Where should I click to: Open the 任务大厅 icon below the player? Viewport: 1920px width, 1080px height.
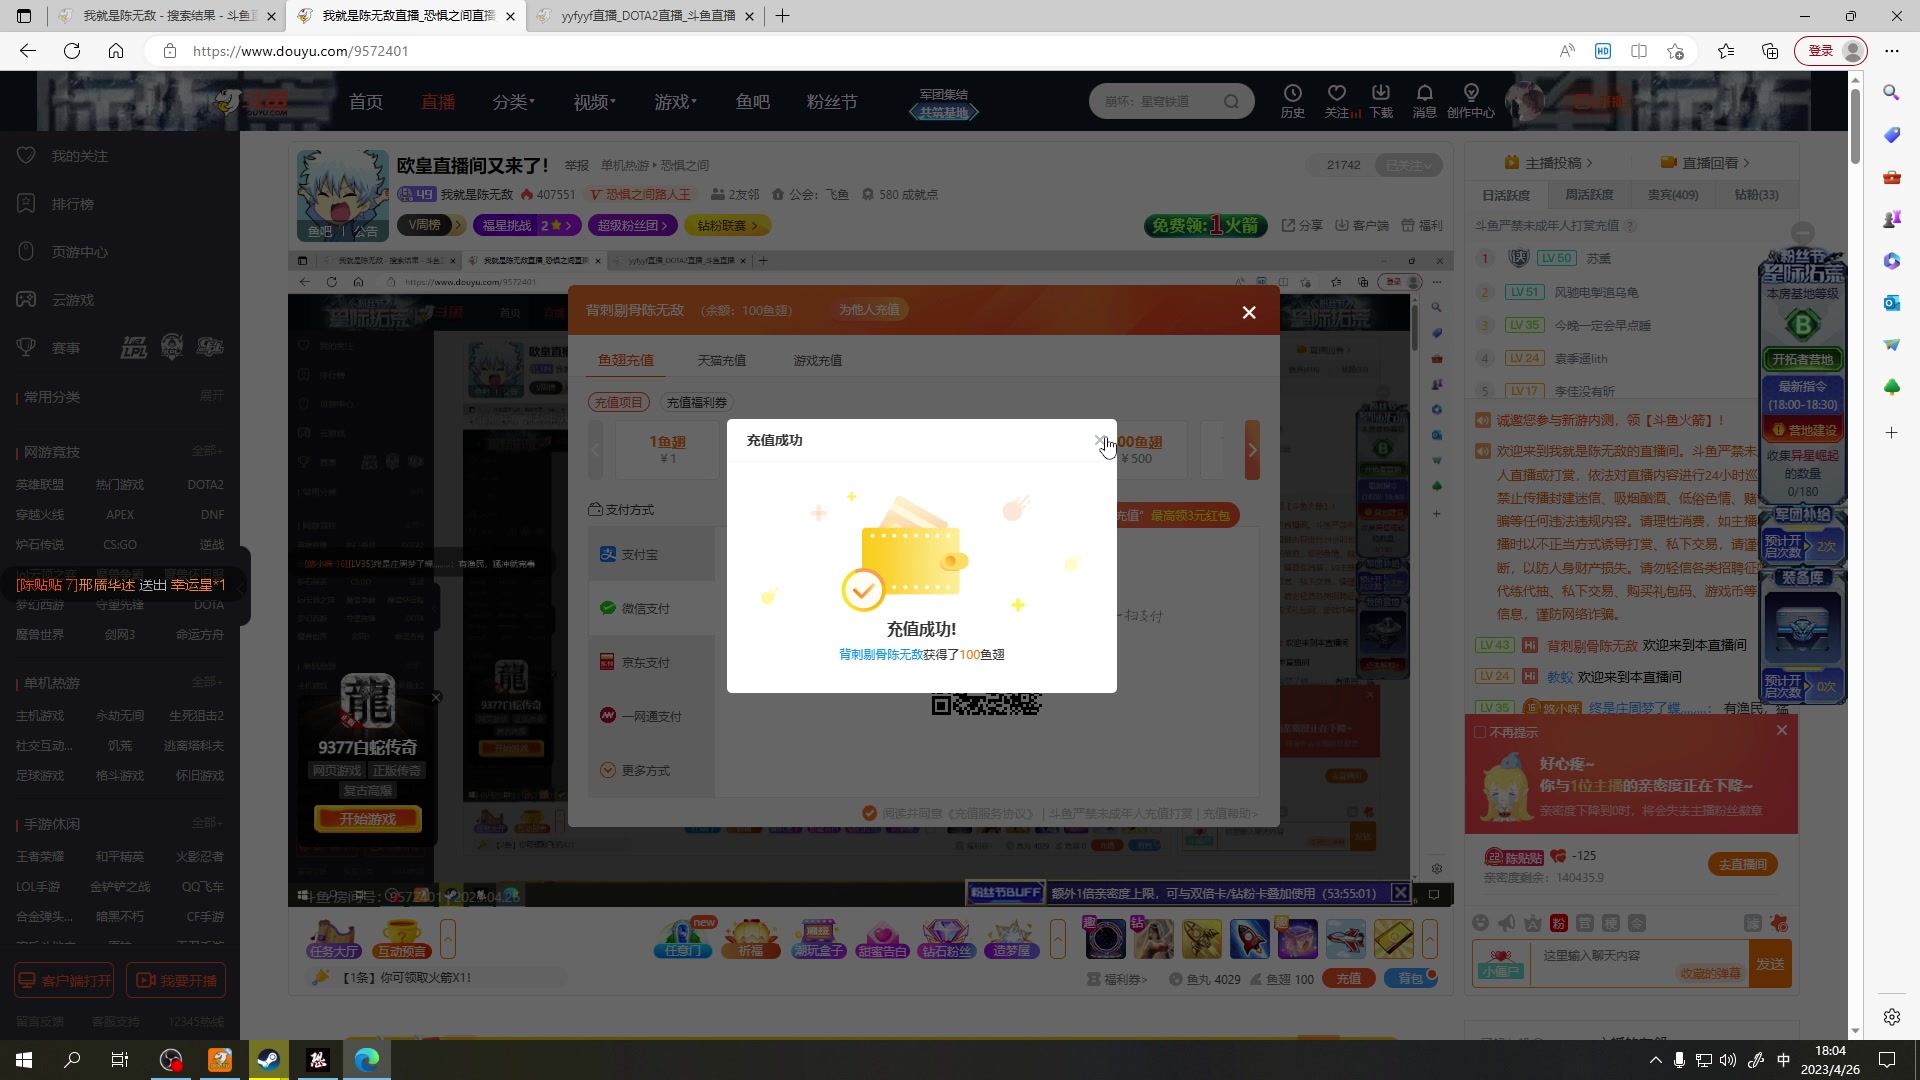tap(334, 938)
